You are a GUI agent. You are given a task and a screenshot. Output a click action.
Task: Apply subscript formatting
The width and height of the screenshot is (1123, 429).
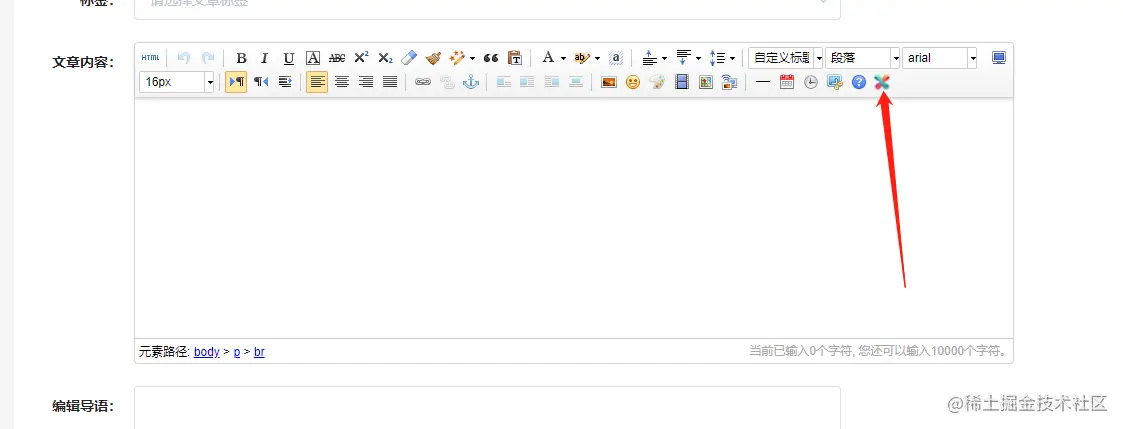385,58
